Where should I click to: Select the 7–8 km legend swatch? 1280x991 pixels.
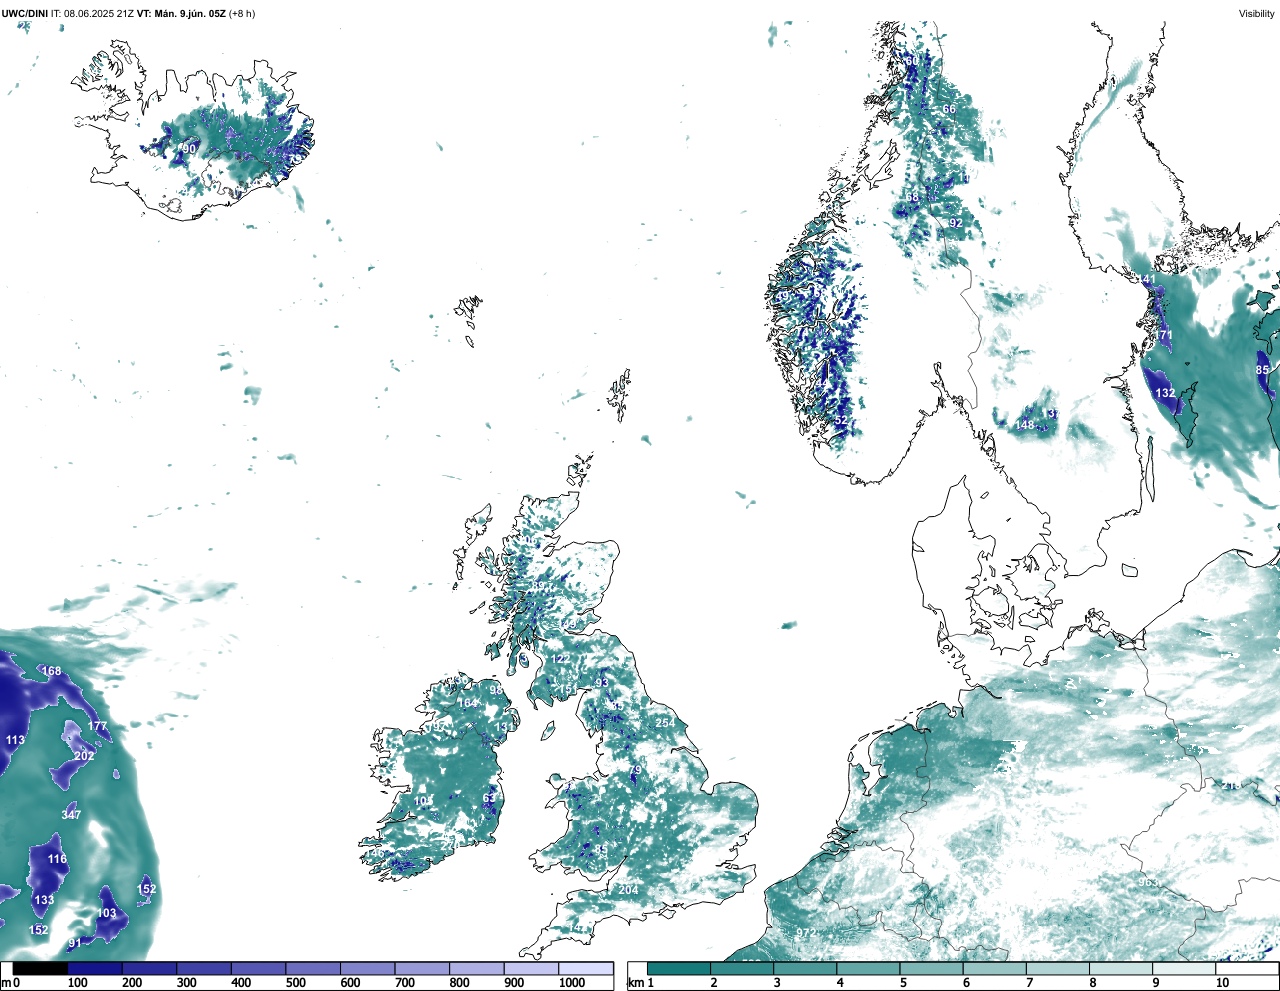(x=1058, y=969)
